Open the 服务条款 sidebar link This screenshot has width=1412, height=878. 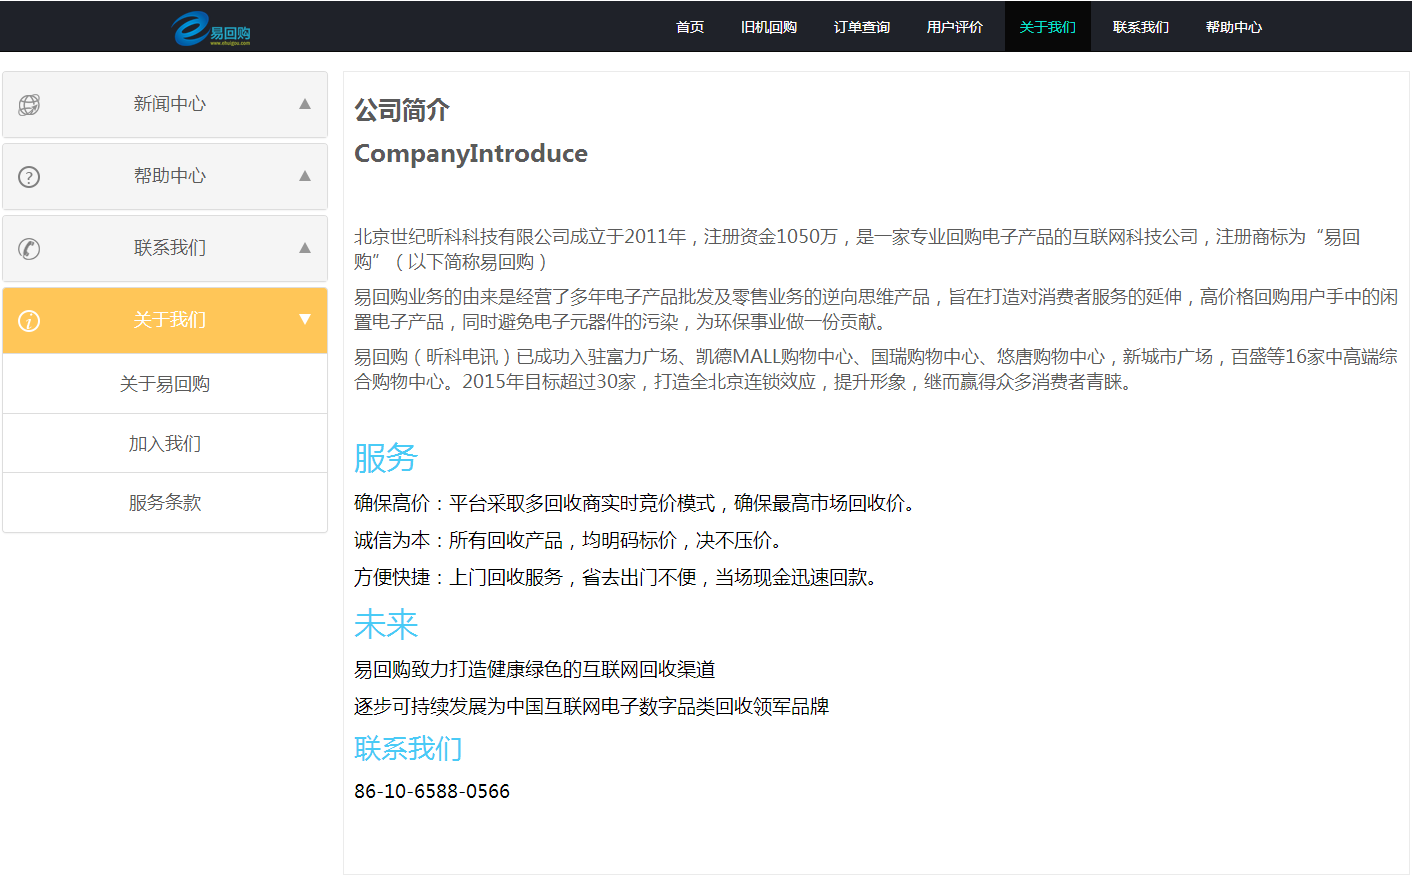(x=165, y=502)
